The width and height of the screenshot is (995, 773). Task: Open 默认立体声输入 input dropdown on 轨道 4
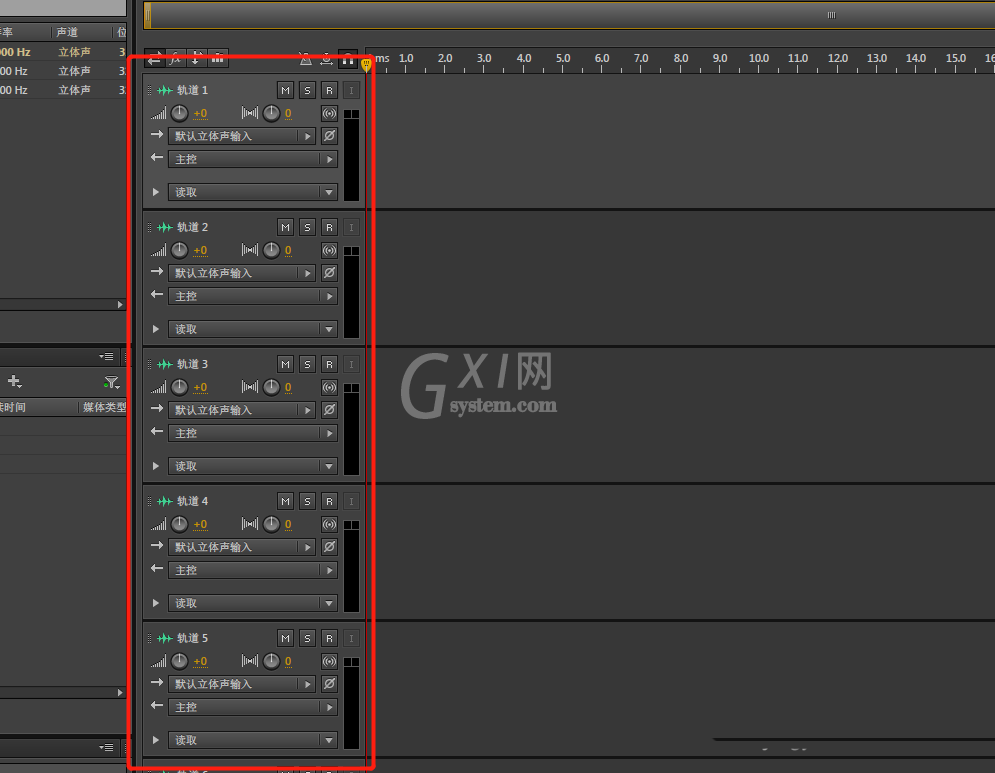242,547
